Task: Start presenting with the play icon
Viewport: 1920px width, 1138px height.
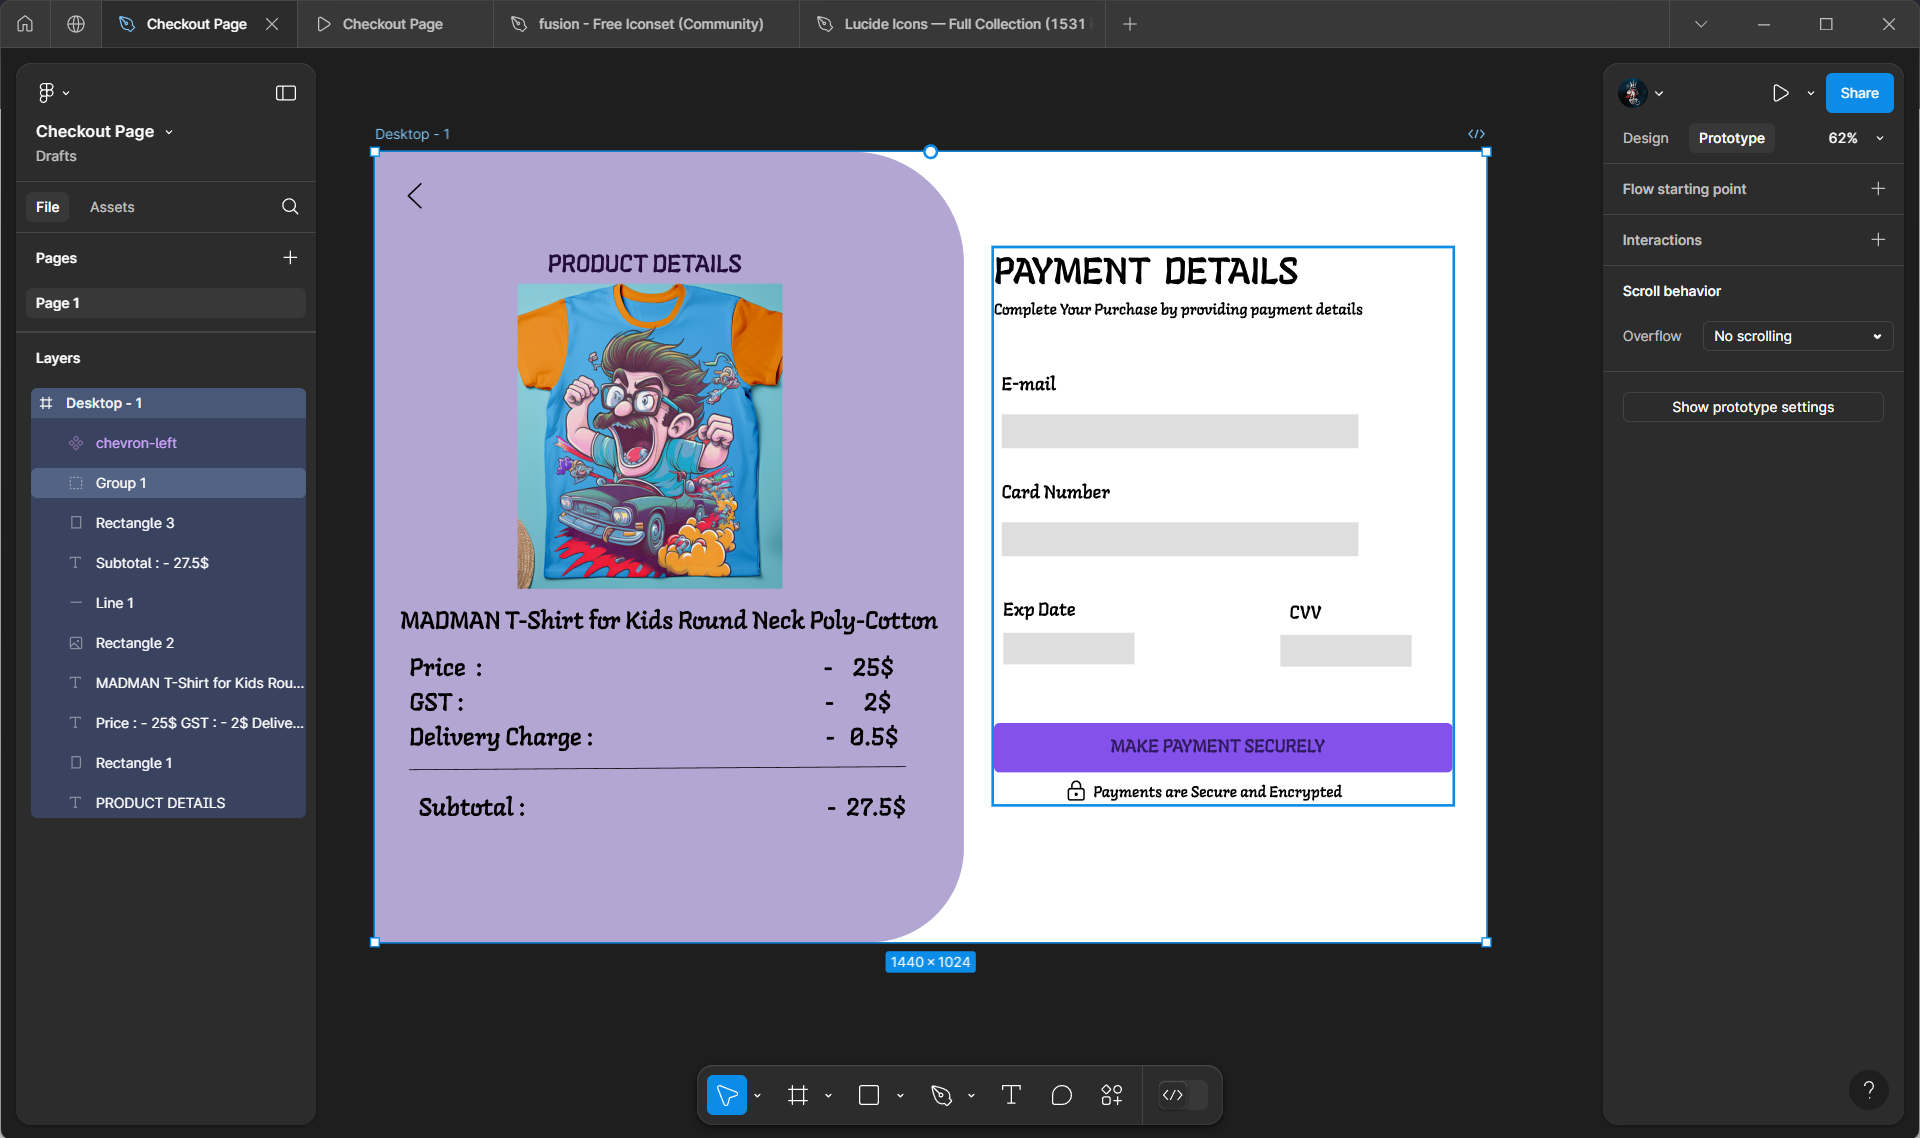Action: point(1780,93)
